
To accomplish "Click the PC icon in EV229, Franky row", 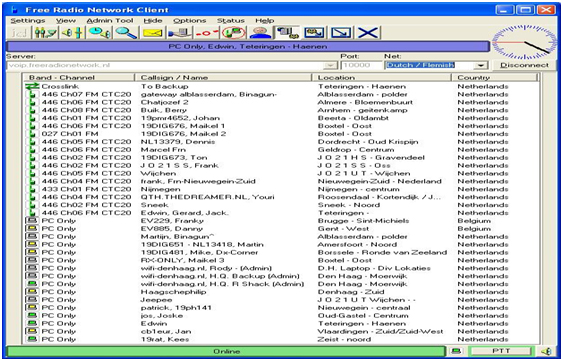I will pyautogui.click(x=32, y=221).
